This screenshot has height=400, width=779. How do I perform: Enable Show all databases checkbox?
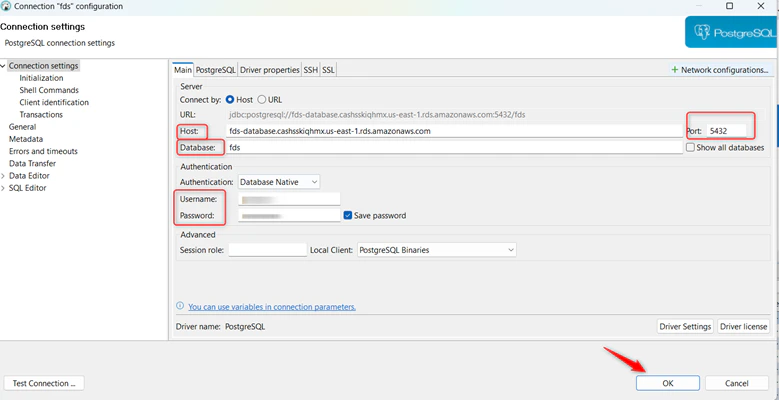(x=690, y=147)
